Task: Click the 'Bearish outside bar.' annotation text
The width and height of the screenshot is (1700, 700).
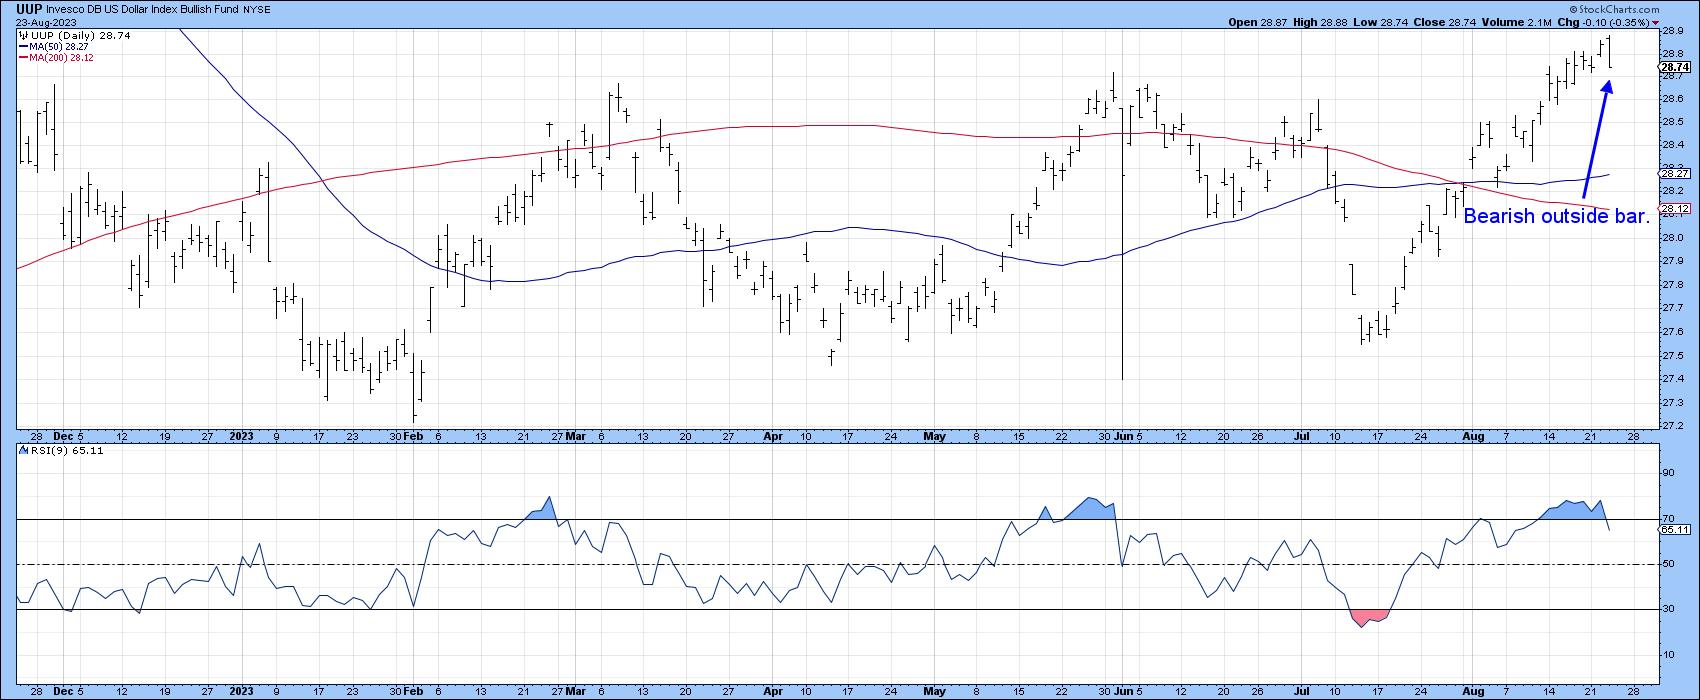Action: (x=1556, y=216)
